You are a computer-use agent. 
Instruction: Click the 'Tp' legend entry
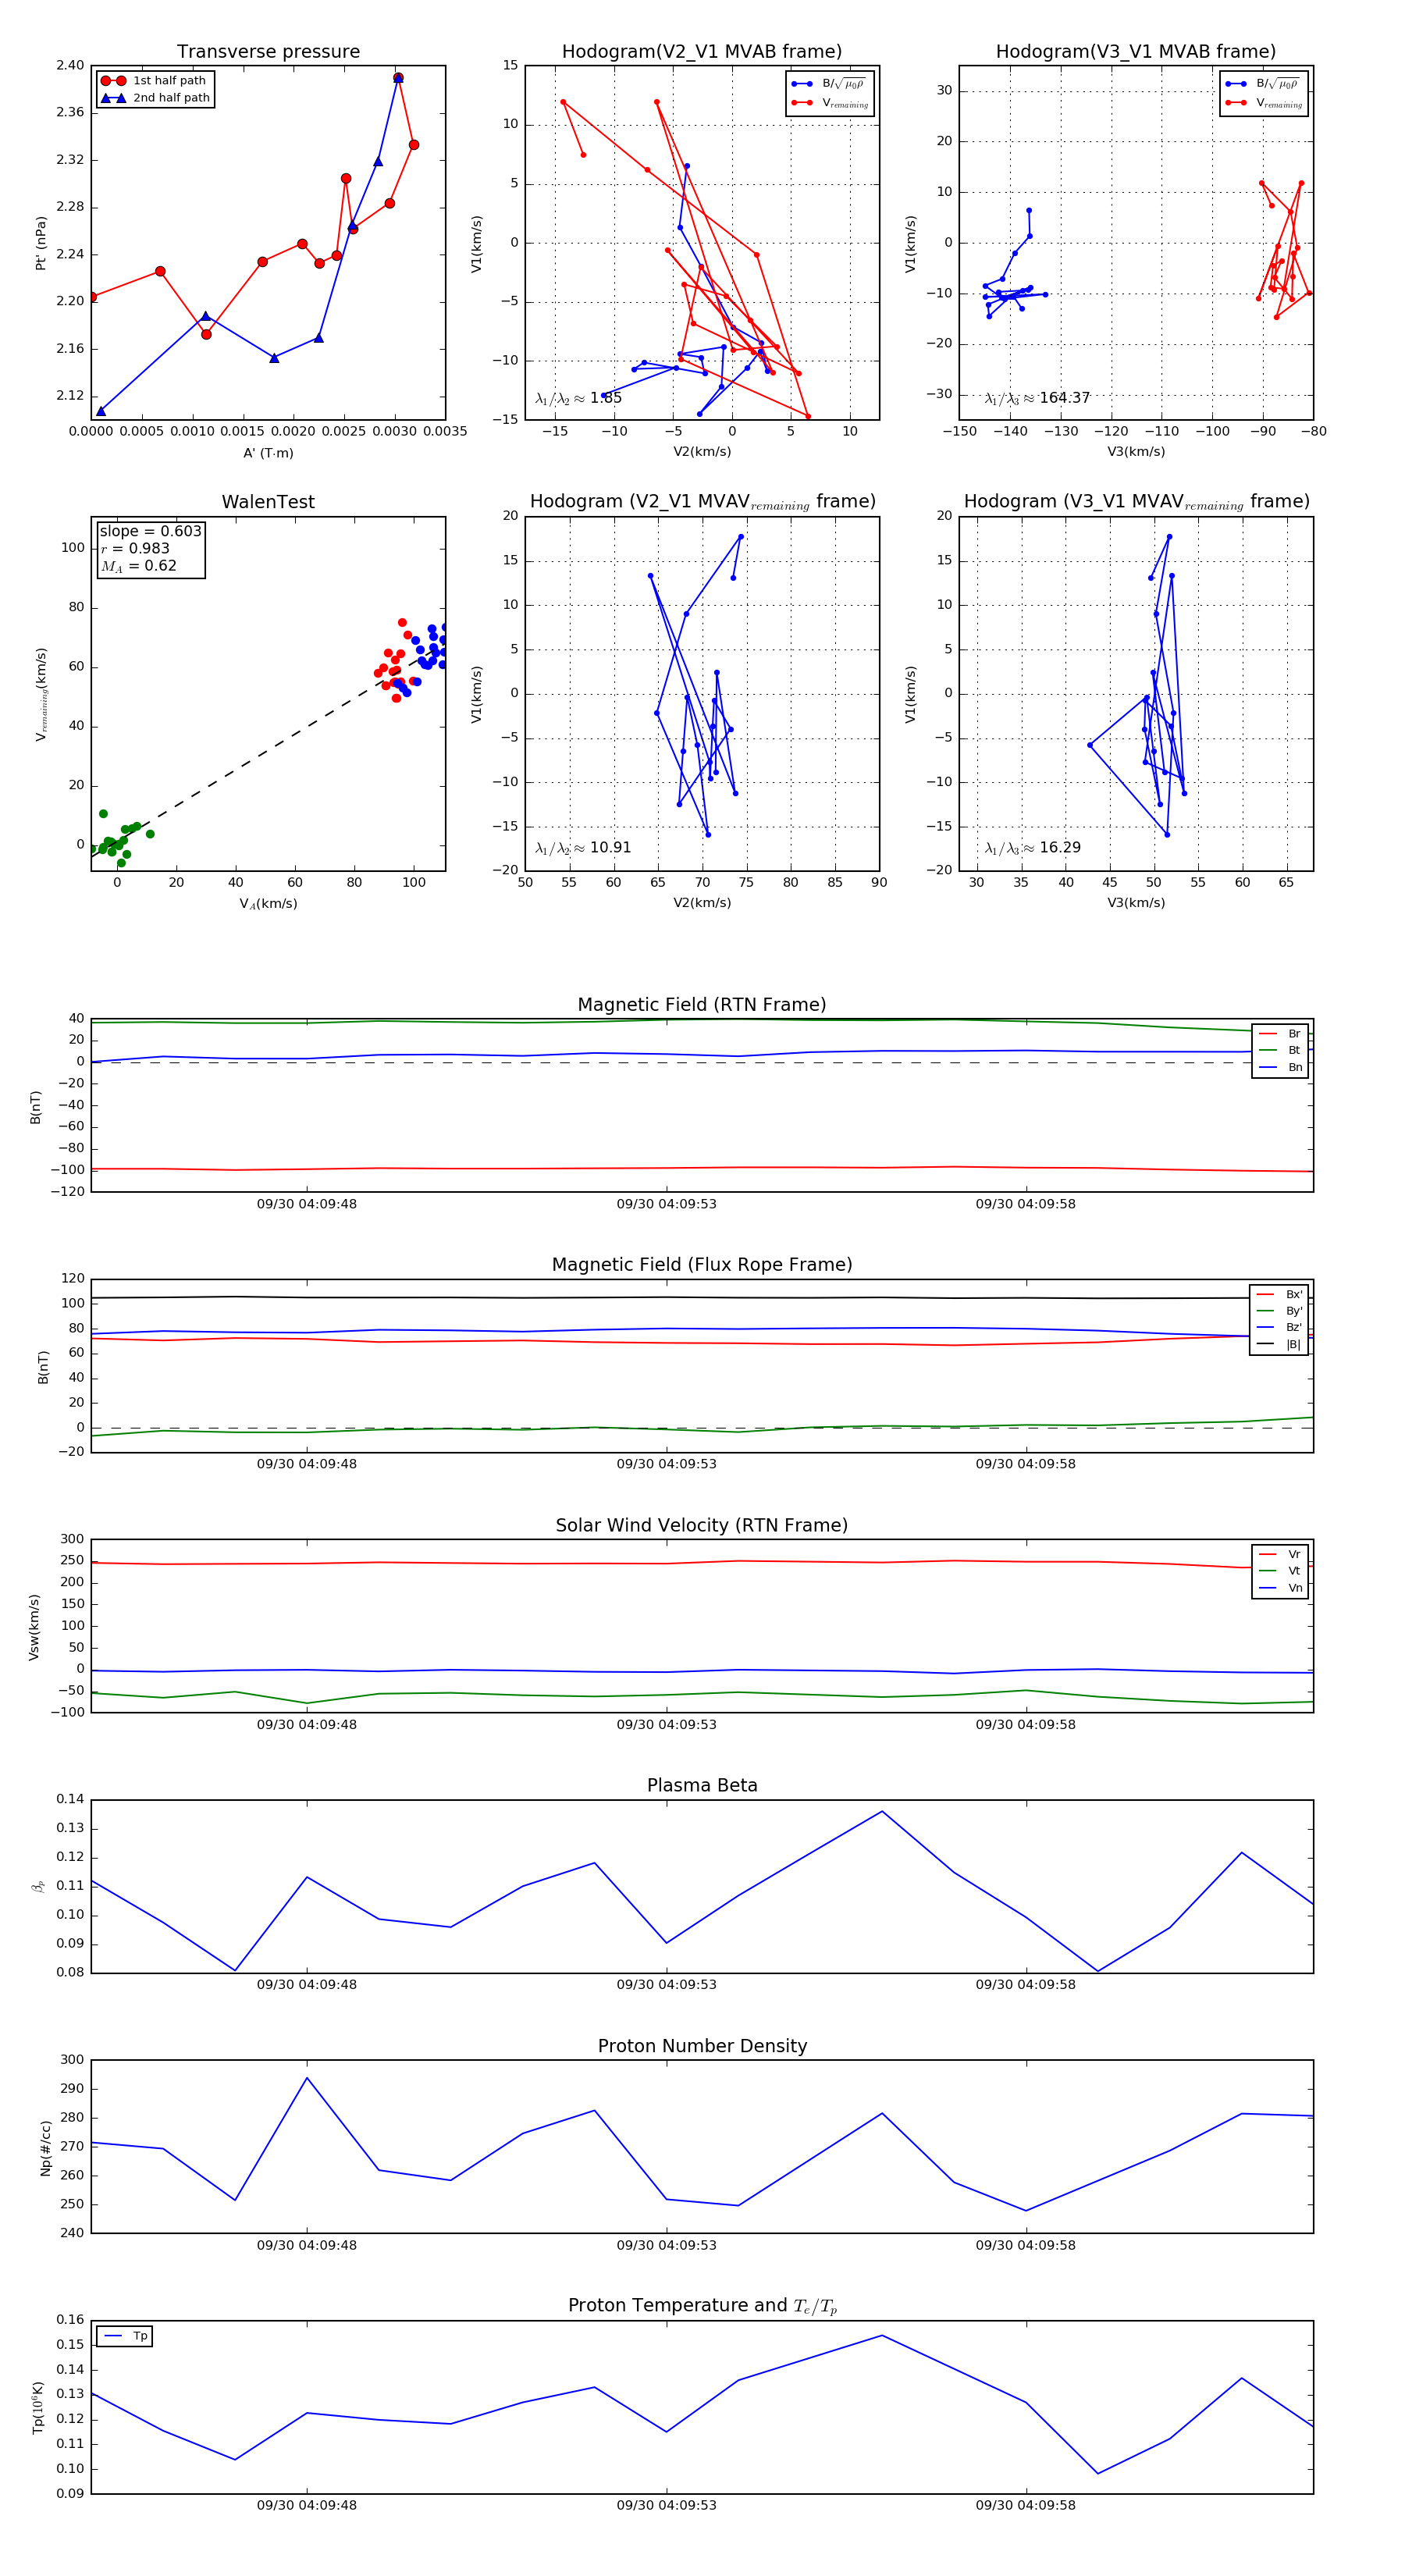127,2336
